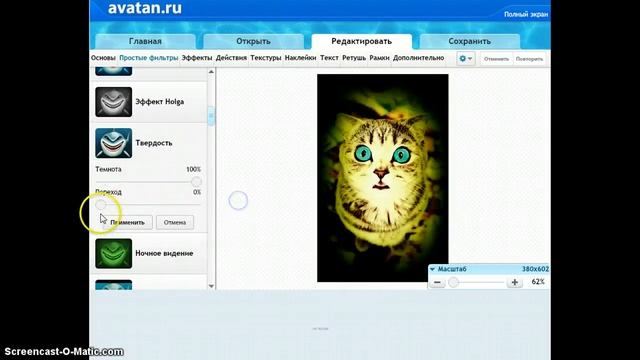This screenshot has width=640, height=360.
Task: Open the Эффекты menu
Action: click(x=197, y=58)
